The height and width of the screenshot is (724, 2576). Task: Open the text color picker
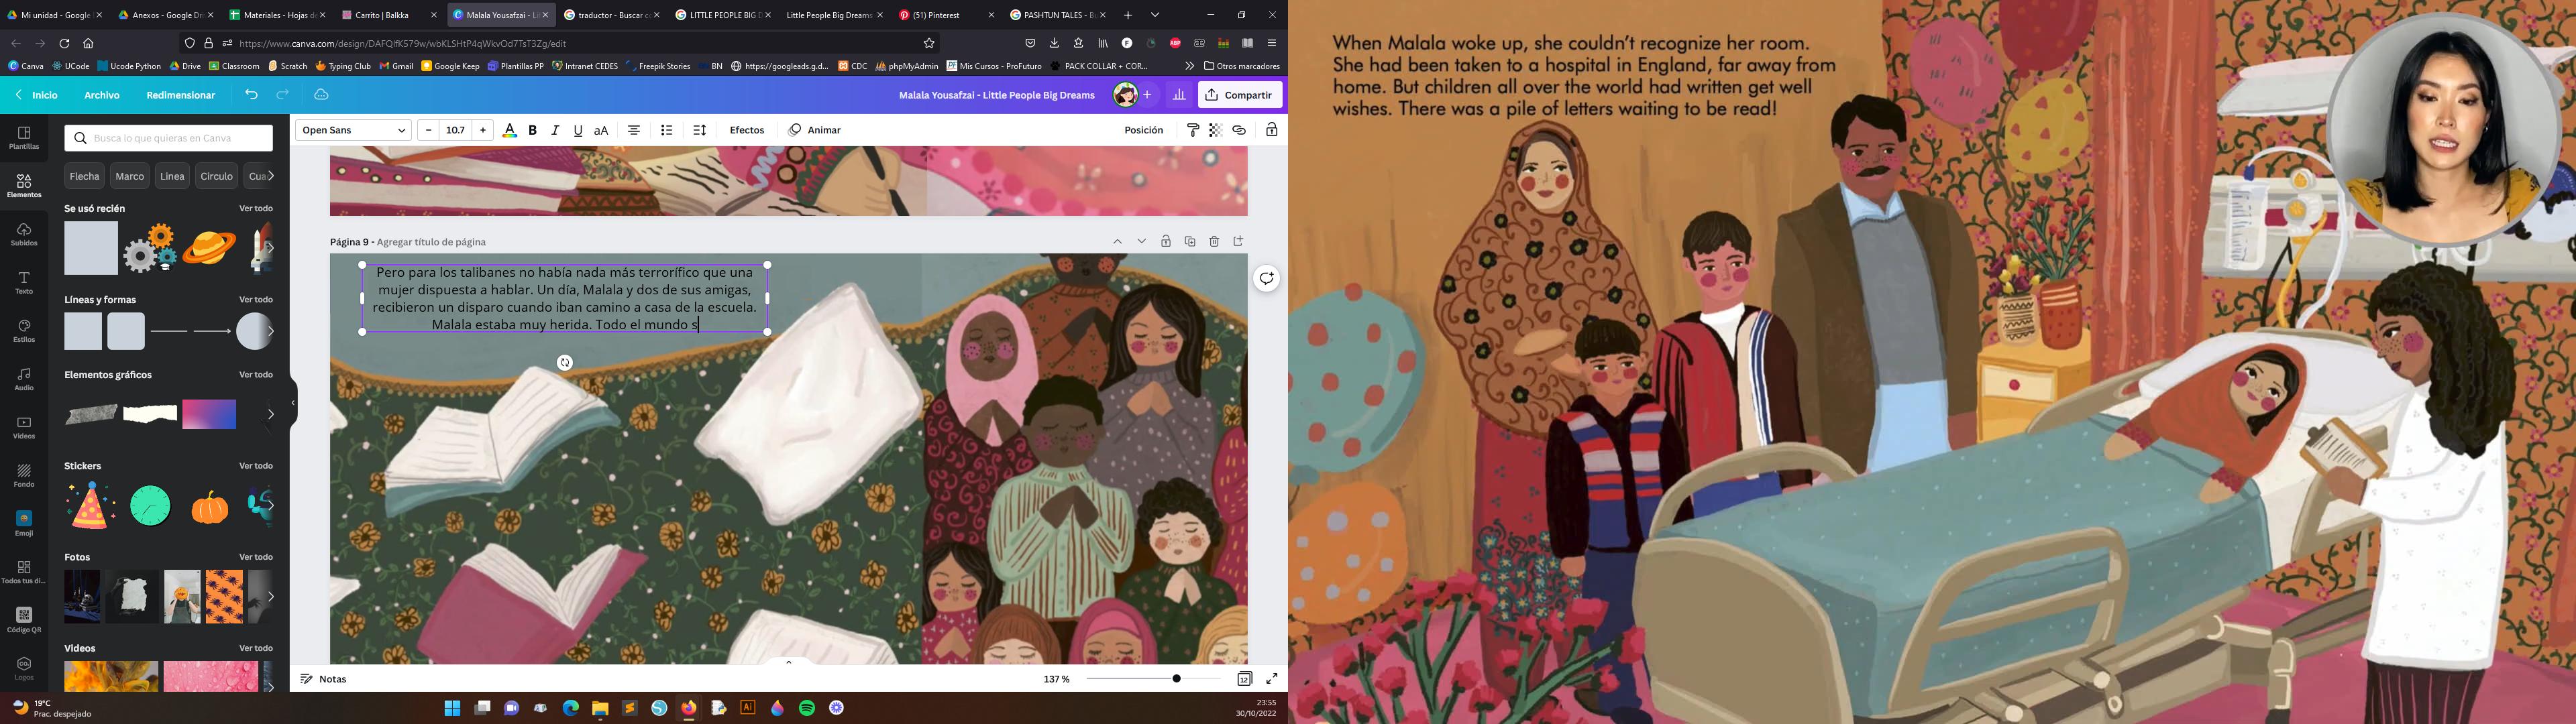tap(510, 130)
